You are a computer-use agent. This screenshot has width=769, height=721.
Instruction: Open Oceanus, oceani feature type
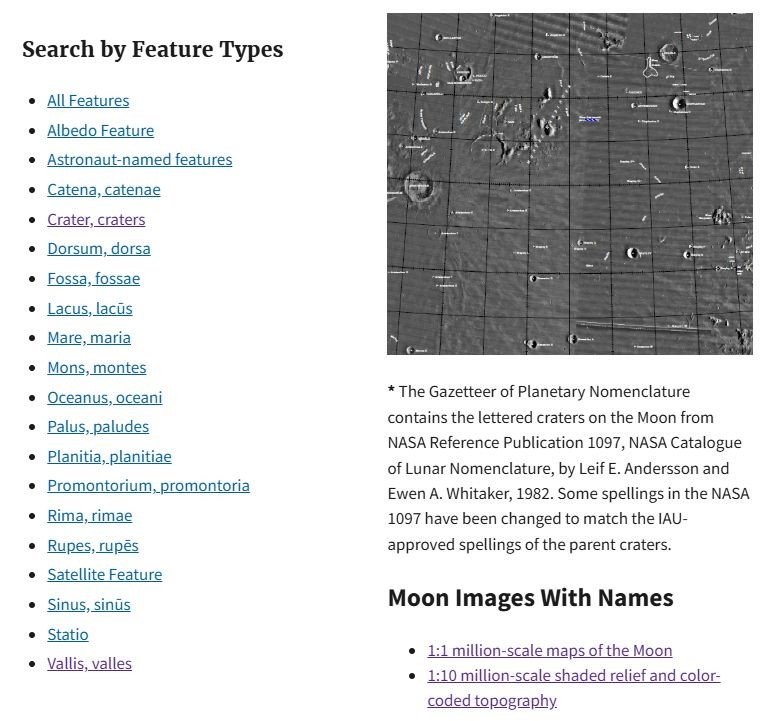(x=104, y=397)
